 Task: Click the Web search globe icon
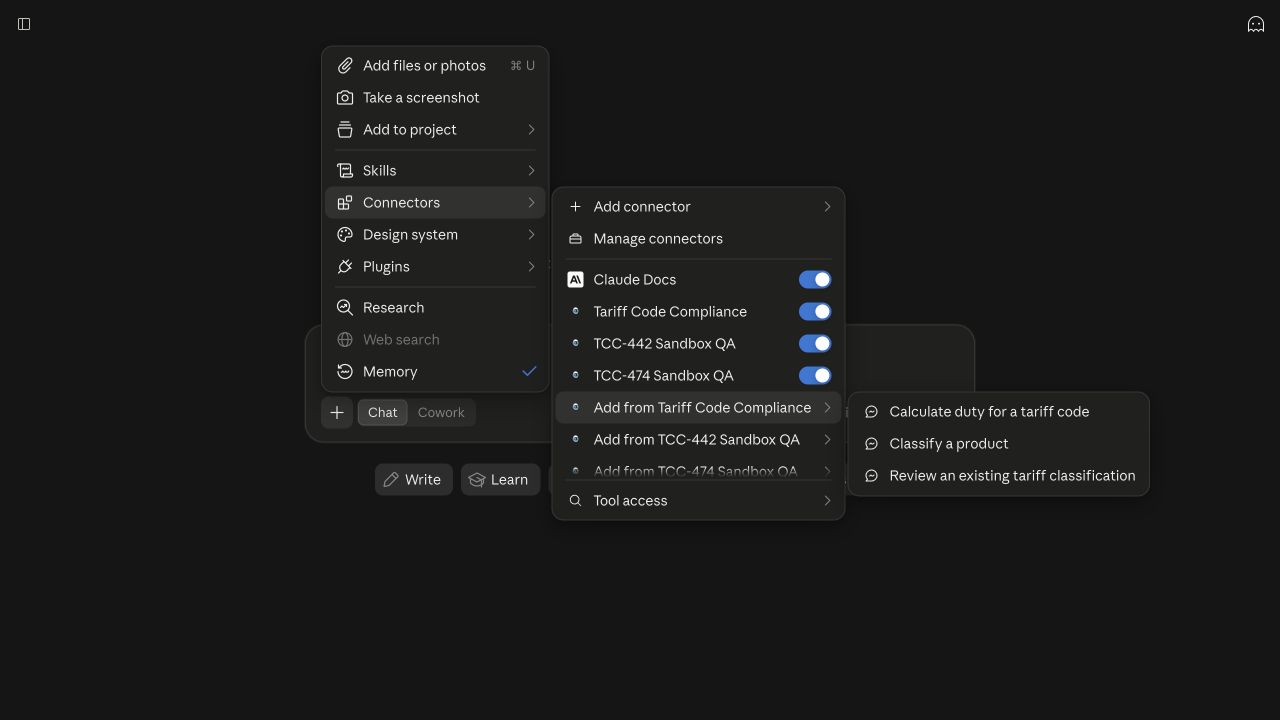tap(345, 340)
